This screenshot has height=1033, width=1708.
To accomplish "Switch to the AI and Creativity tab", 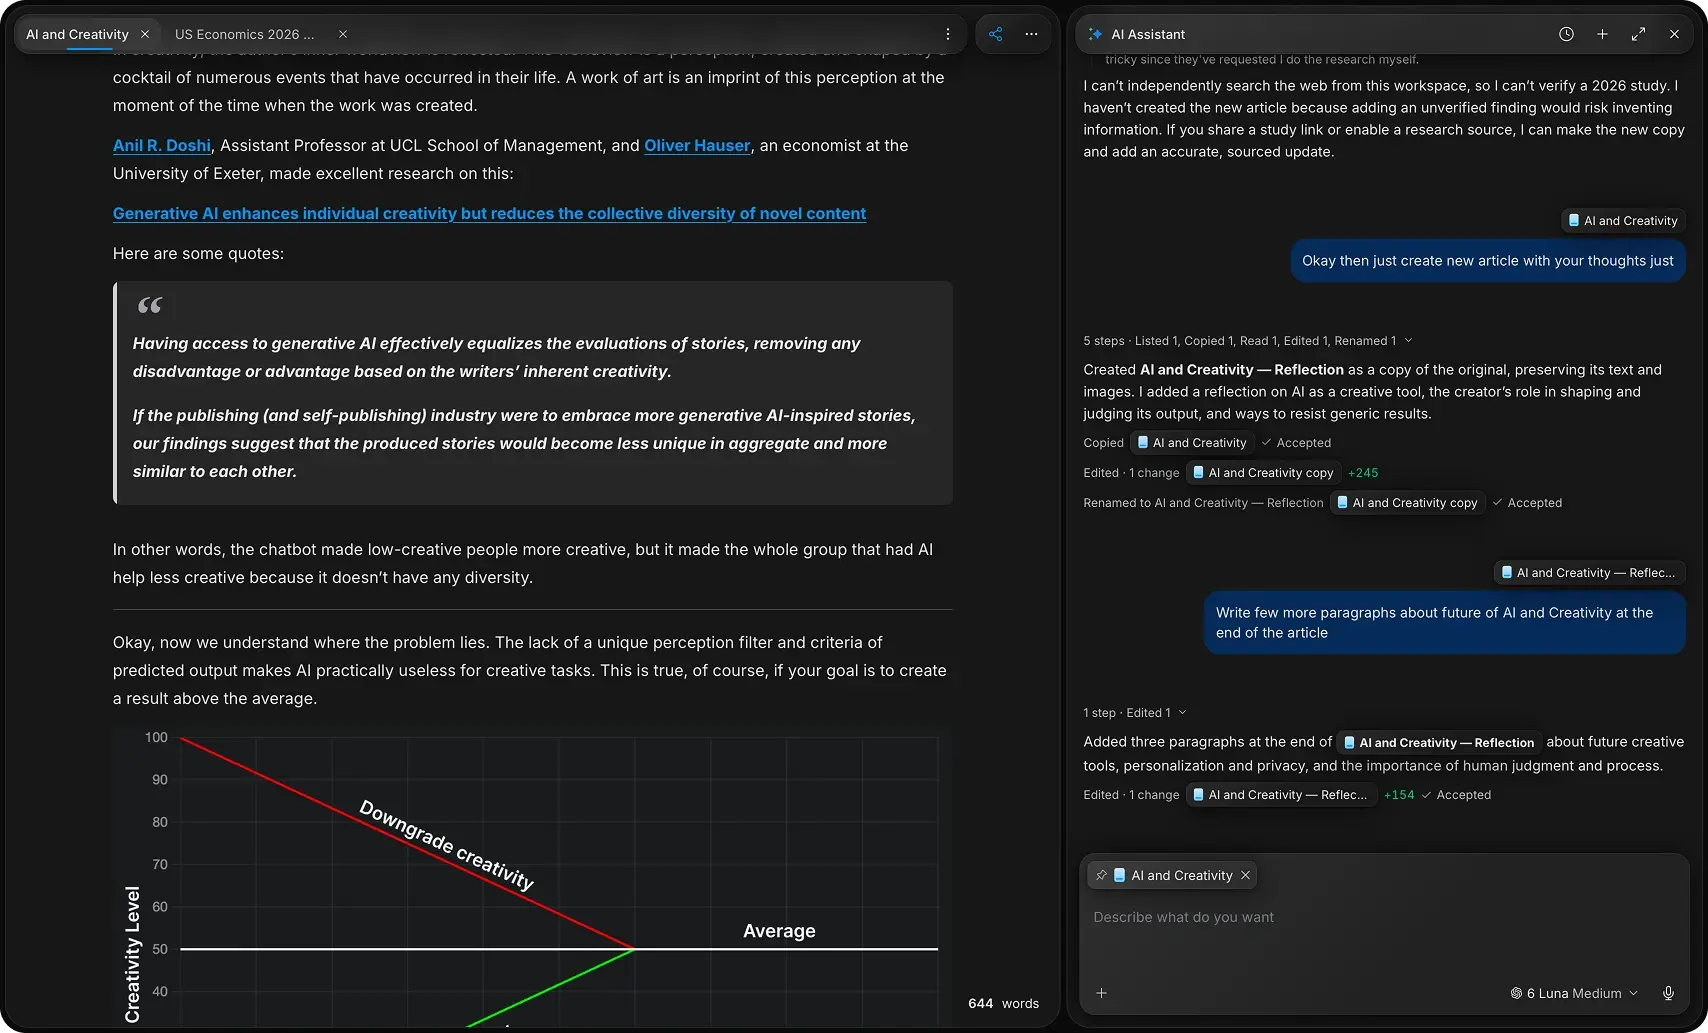I will click(77, 34).
